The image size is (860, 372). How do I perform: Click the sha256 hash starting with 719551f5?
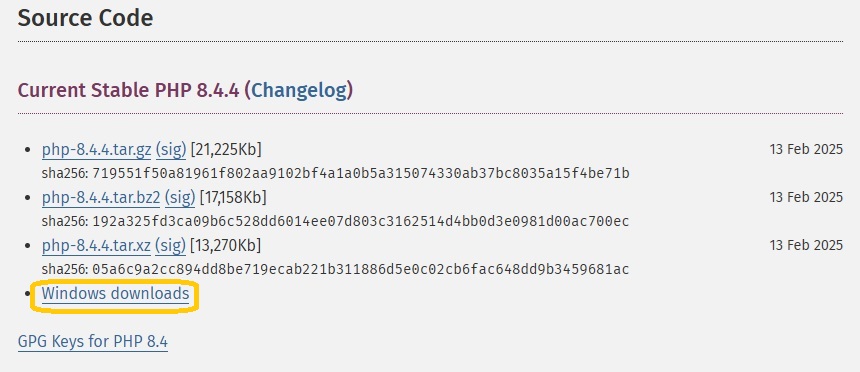pos(361,173)
